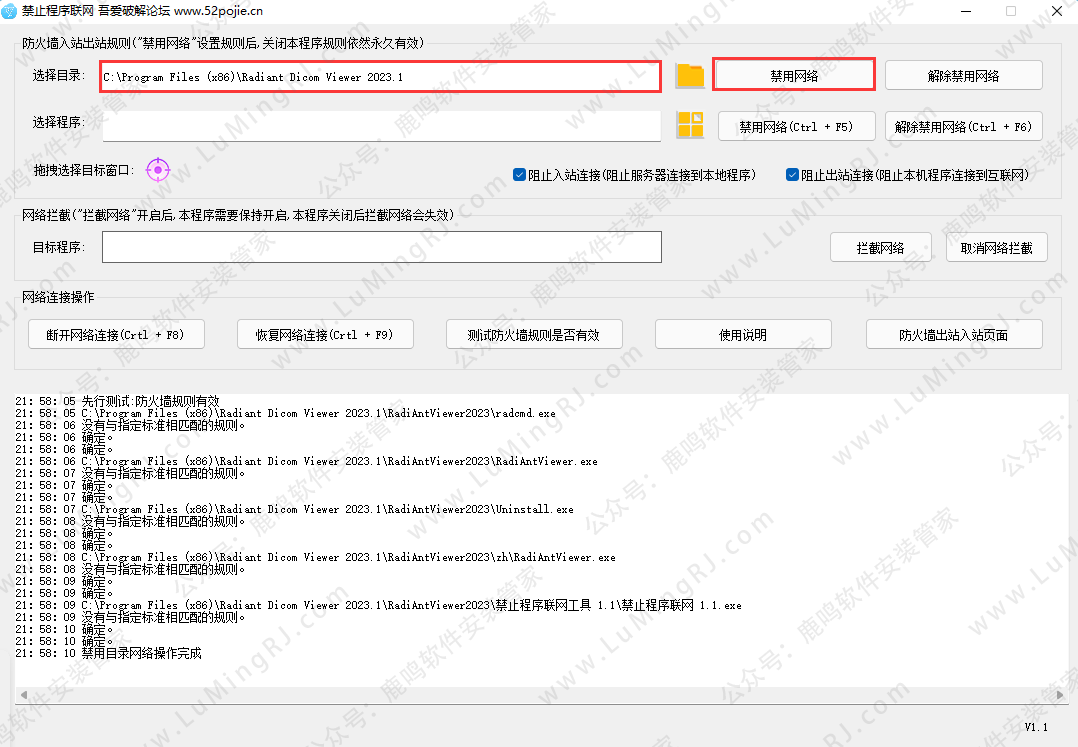Click the app icon in the title bar
Screen dimensions: 1078x747
pos(11,11)
